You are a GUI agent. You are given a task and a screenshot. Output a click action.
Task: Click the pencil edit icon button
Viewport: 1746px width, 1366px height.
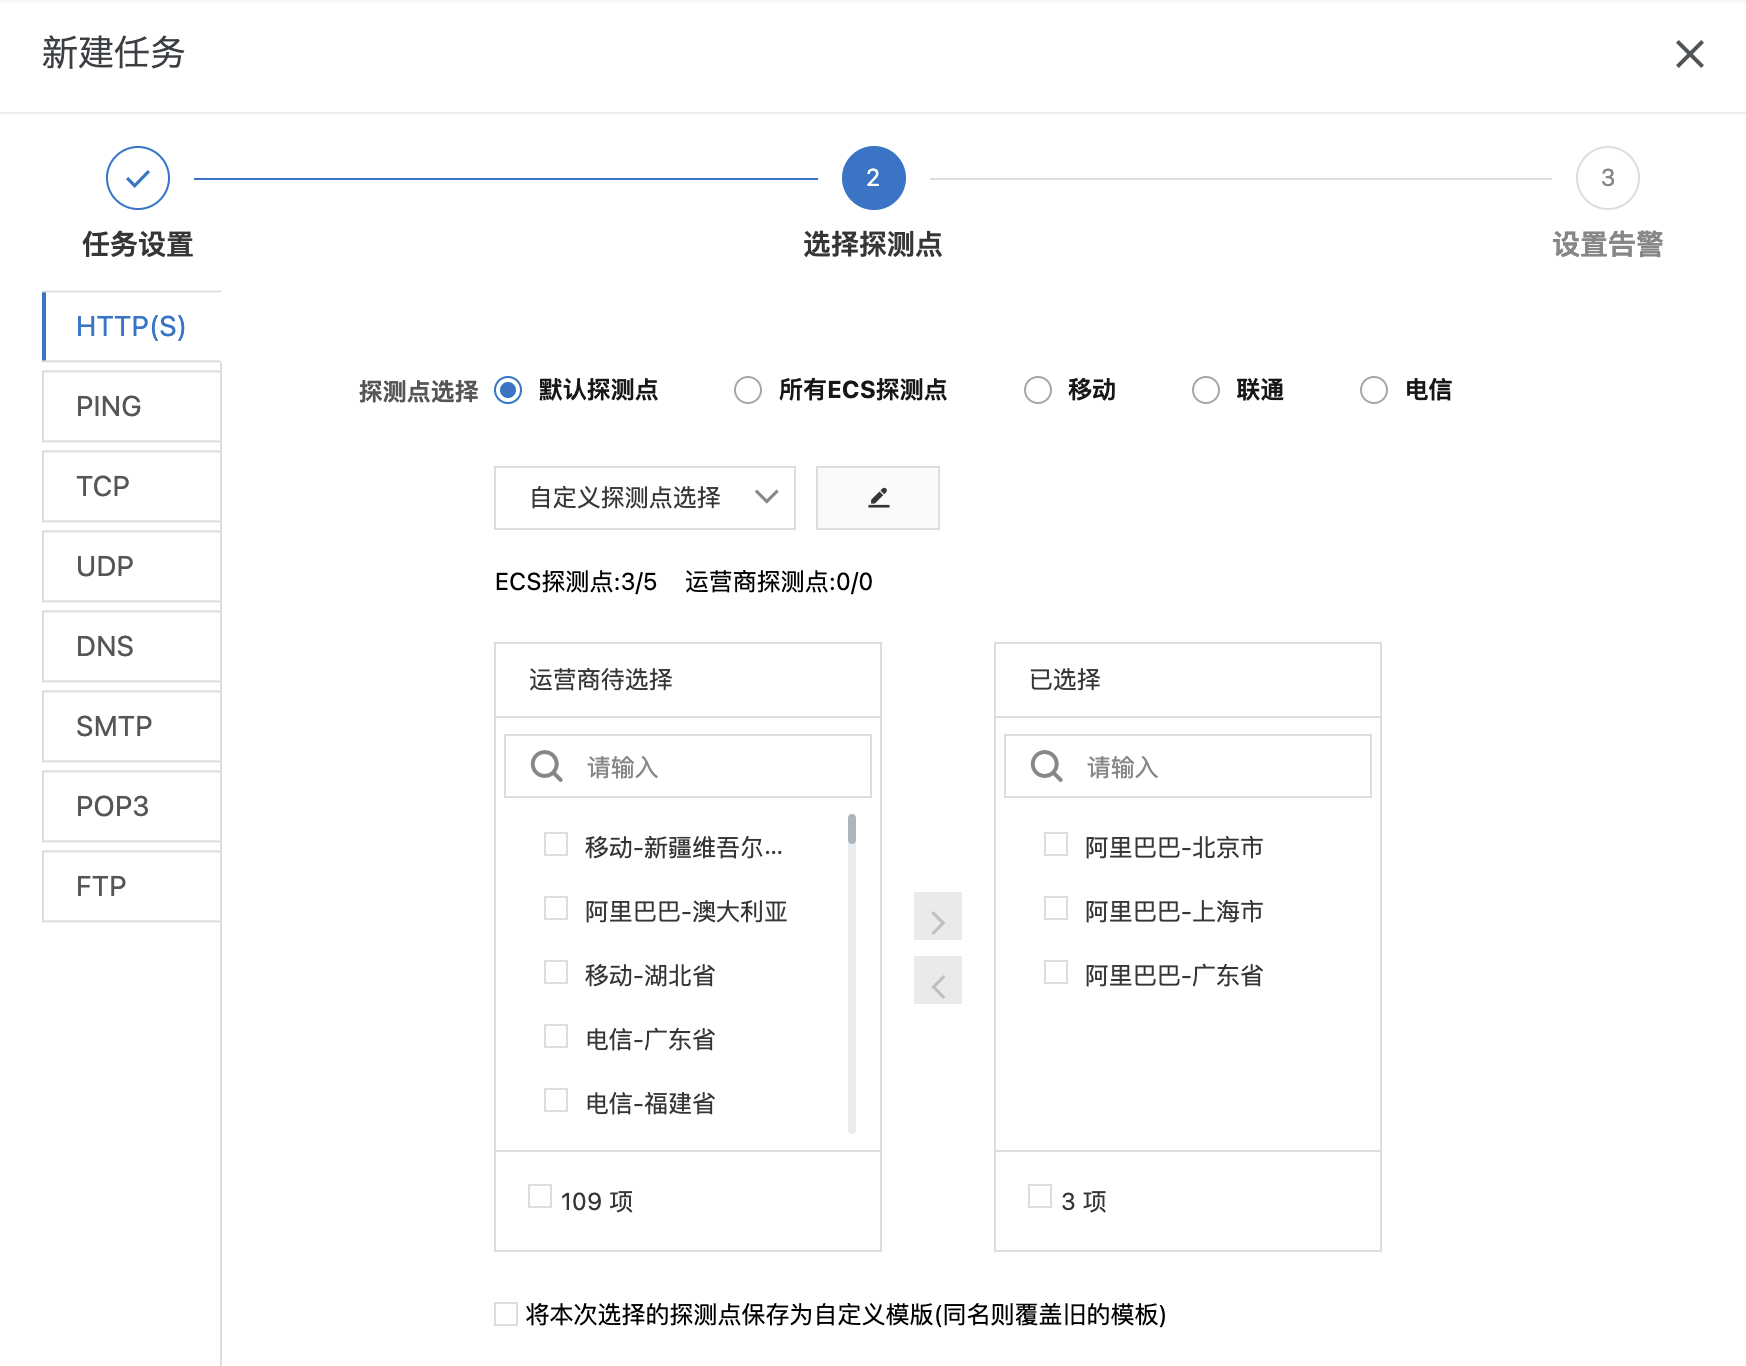pyautogui.click(x=877, y=498)
